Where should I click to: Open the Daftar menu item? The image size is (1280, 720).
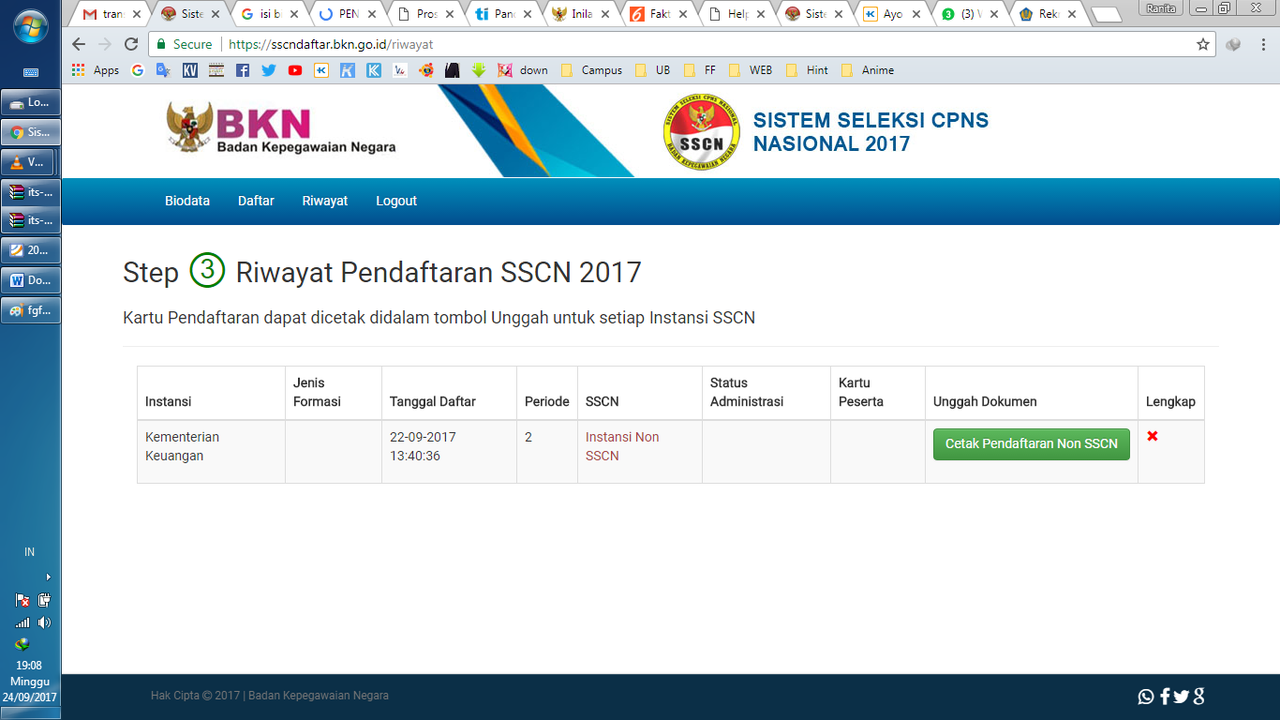[x=256, y=201]
